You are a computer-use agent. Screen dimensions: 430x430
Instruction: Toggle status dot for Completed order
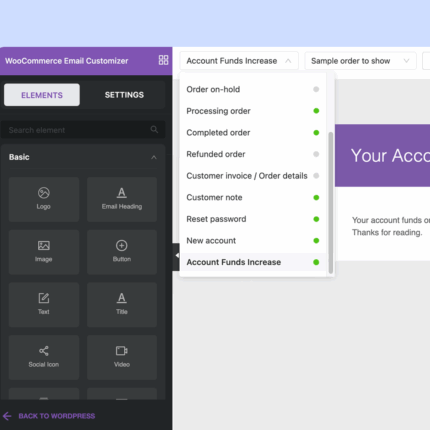pyautogui.click(x=316, y=133)
